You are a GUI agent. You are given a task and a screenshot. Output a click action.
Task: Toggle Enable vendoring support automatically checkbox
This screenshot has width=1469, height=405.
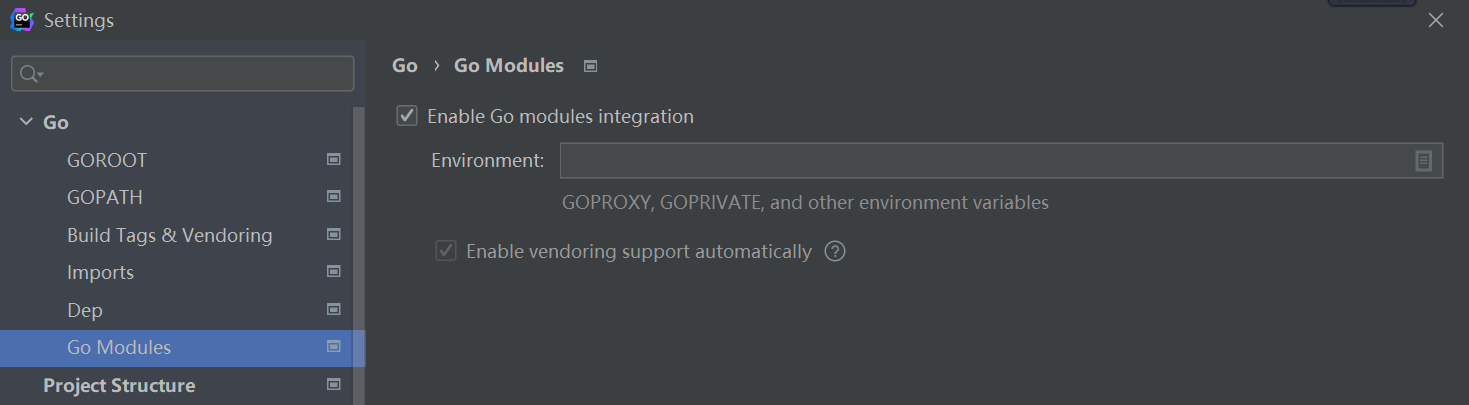point(446,251)
